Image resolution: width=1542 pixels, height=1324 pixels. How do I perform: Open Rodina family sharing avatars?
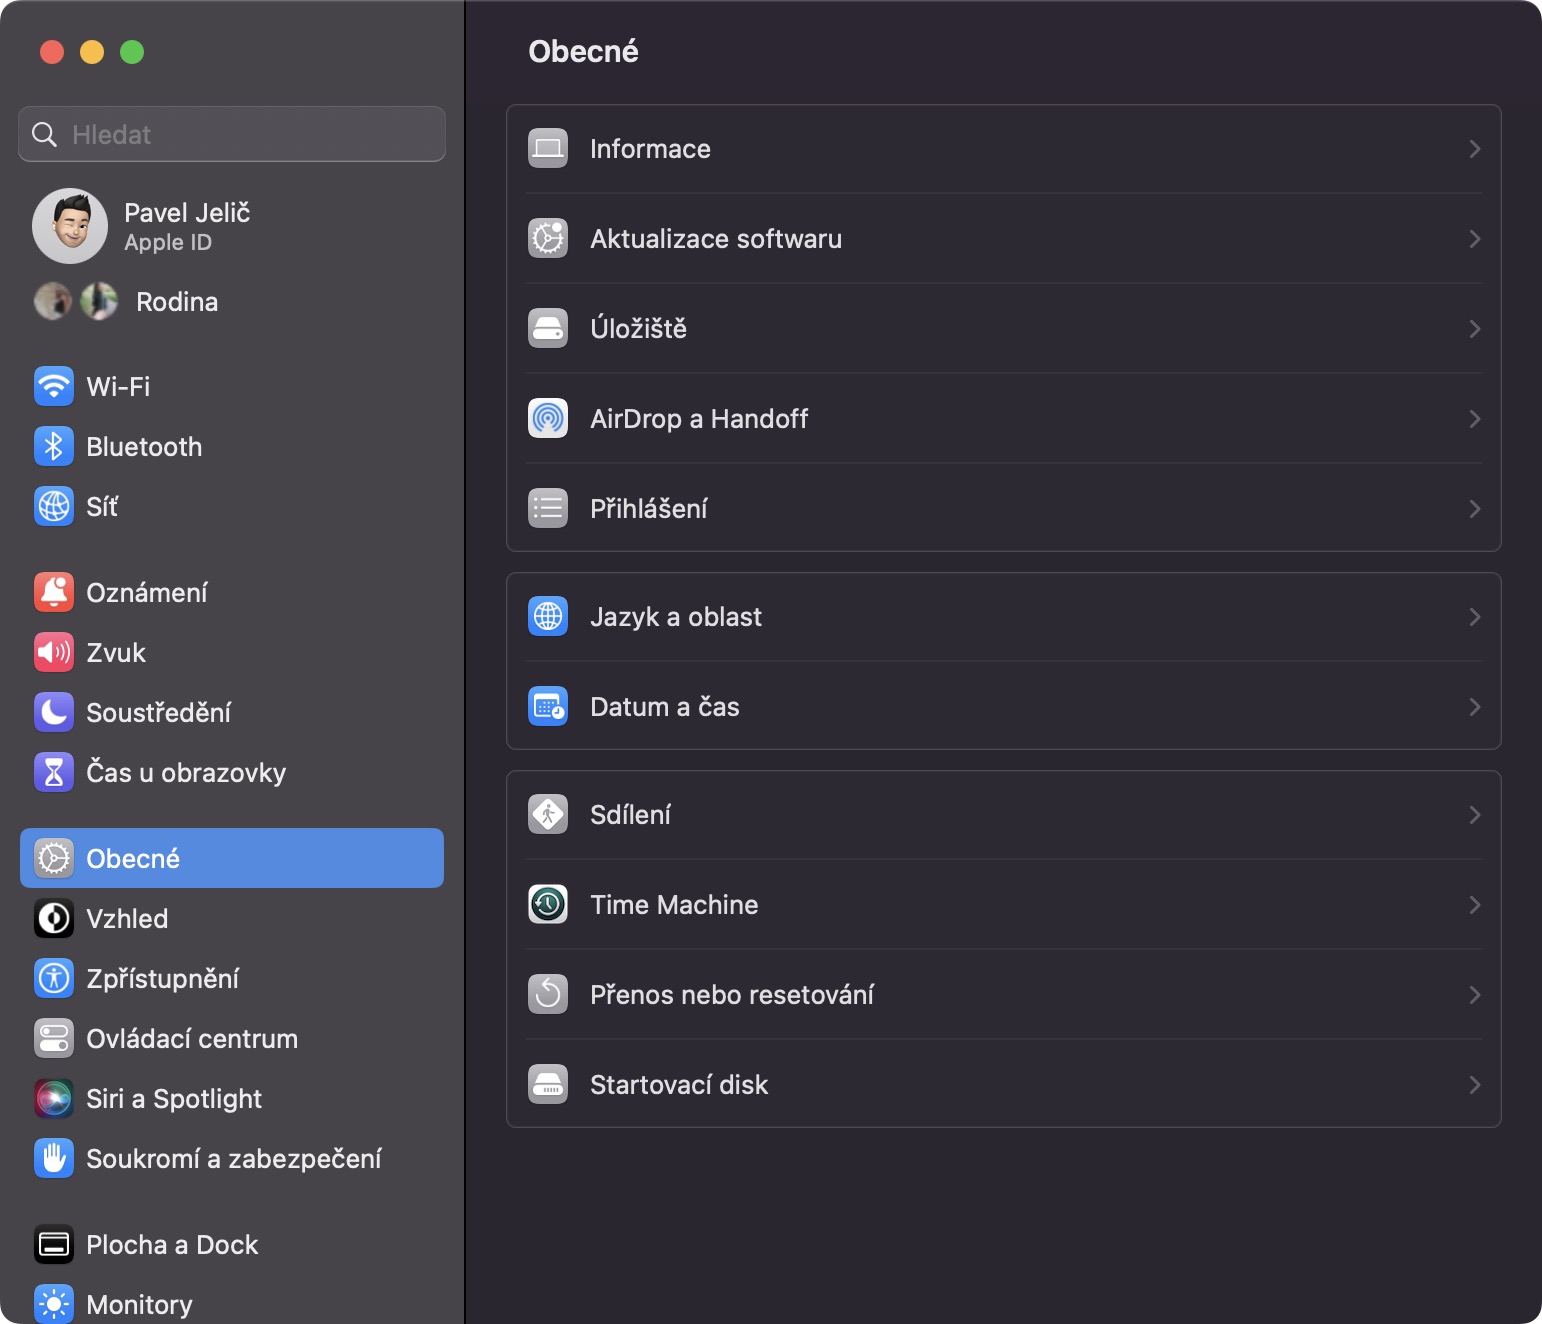[76, 302]
